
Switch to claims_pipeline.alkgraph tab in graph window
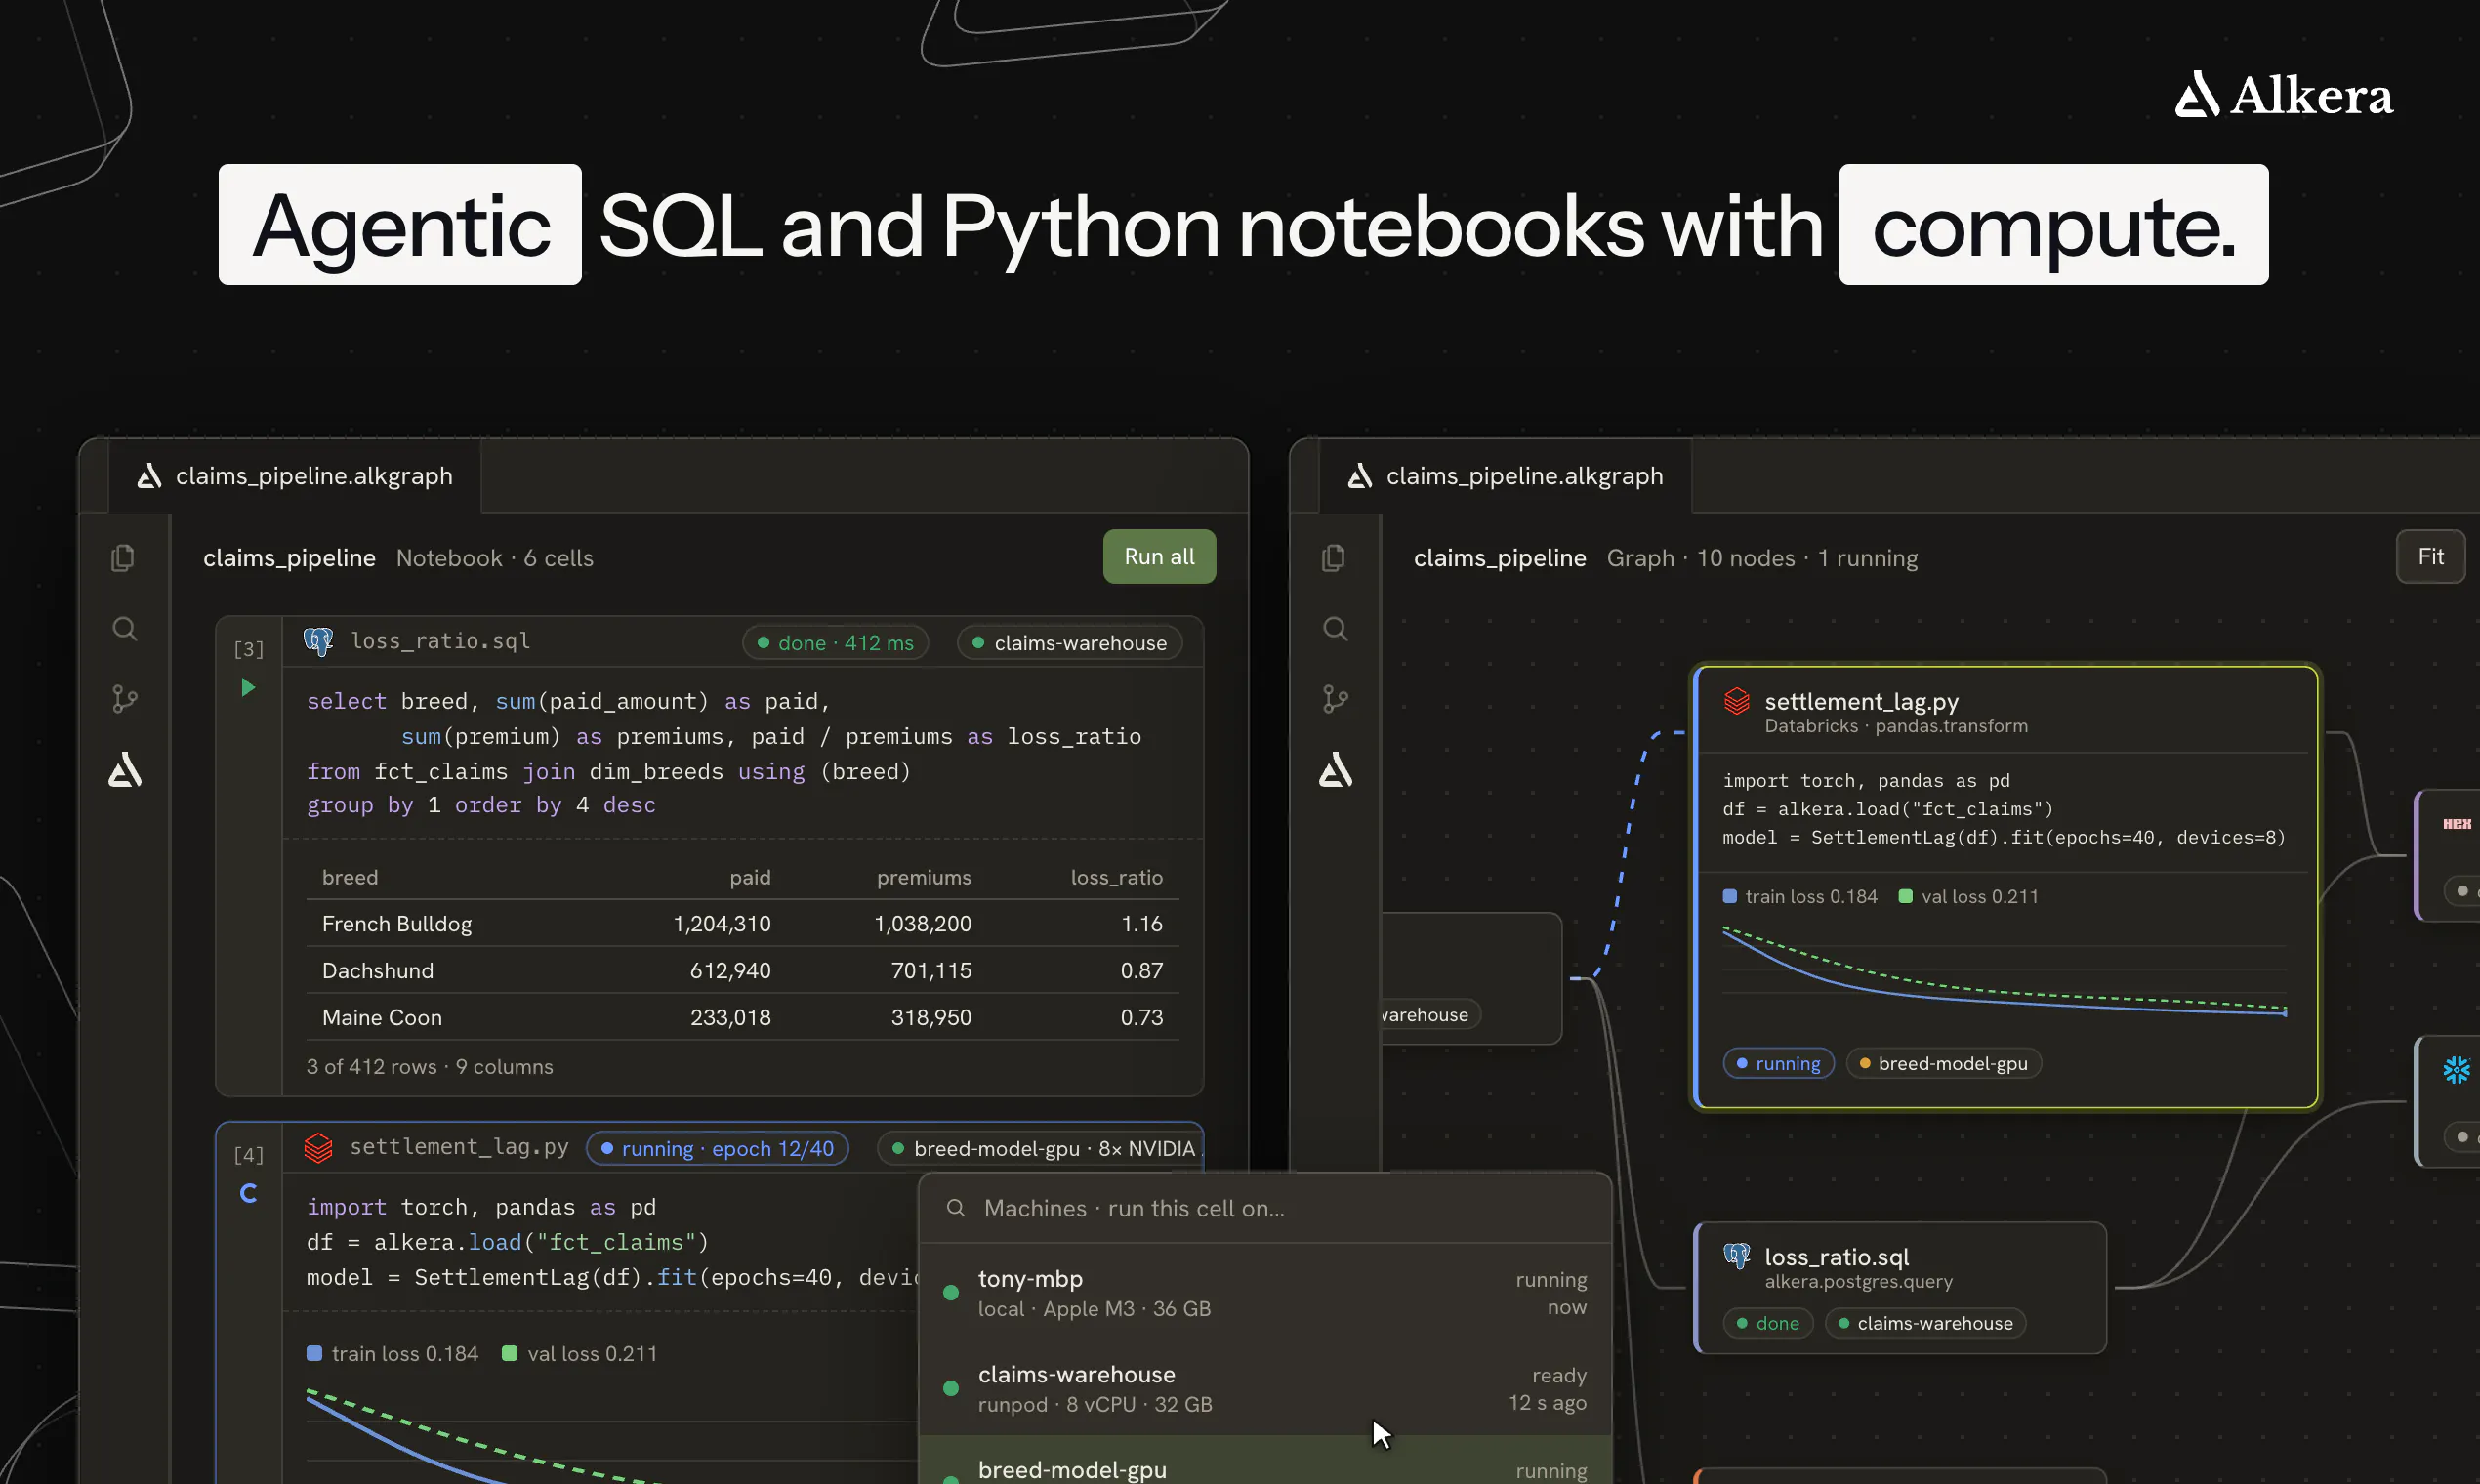(1505, 476)
